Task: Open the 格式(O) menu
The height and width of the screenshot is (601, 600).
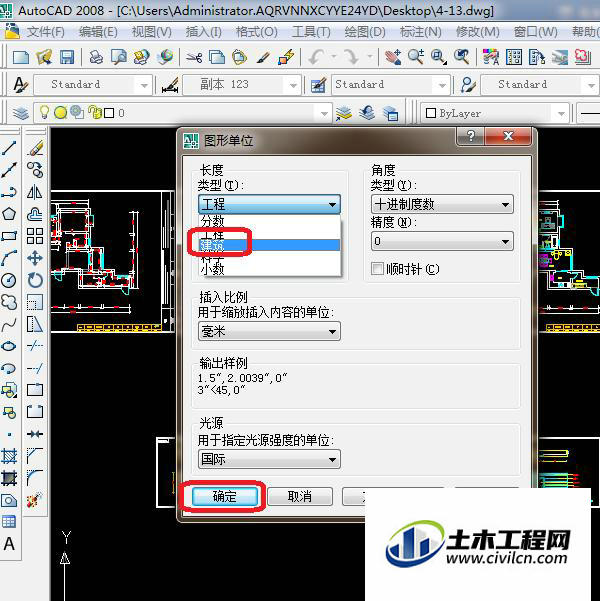Action: [x=256, y=31]
